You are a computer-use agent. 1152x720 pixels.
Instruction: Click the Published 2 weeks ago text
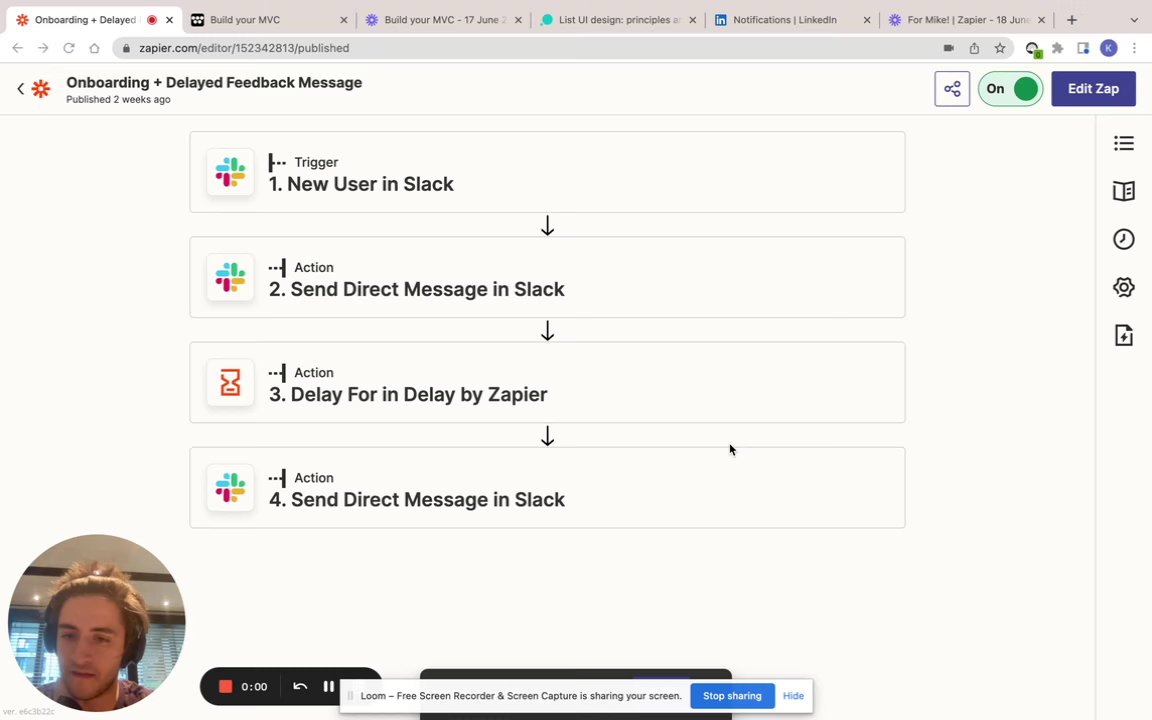pos(118,100)
